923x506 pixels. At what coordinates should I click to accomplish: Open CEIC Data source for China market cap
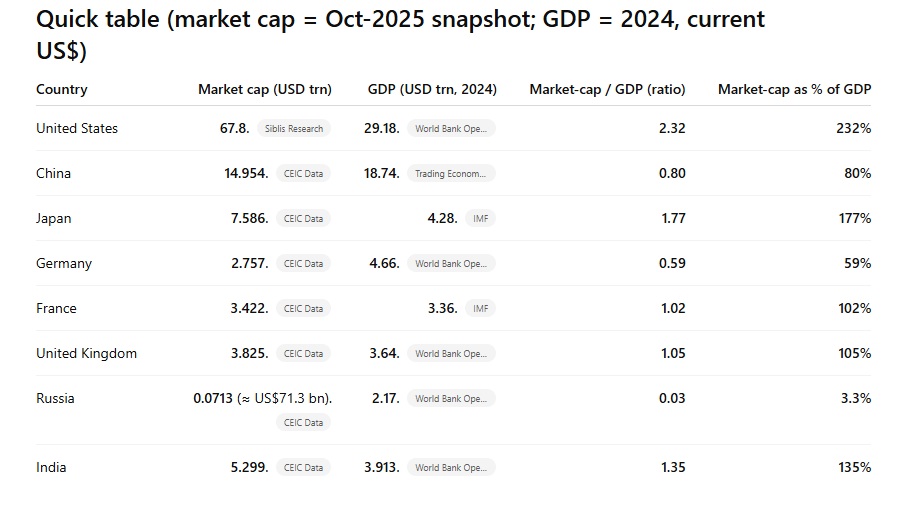coord(303,174)
